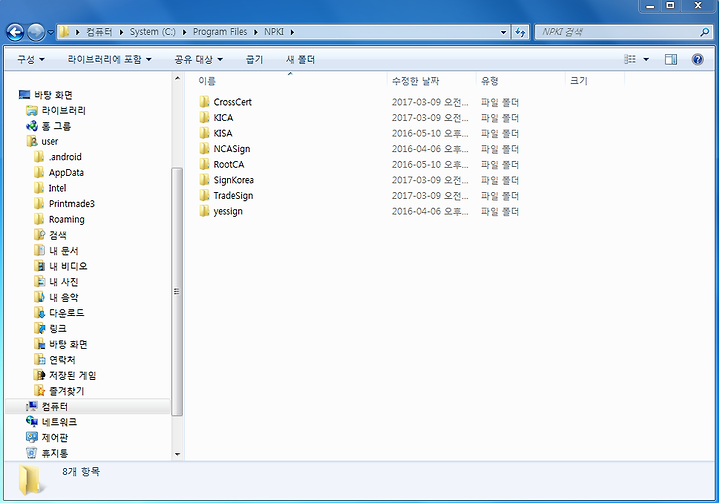Expand the arrow after NPKI in breadcrumb
720x503 pixels.
coord(292,32)
